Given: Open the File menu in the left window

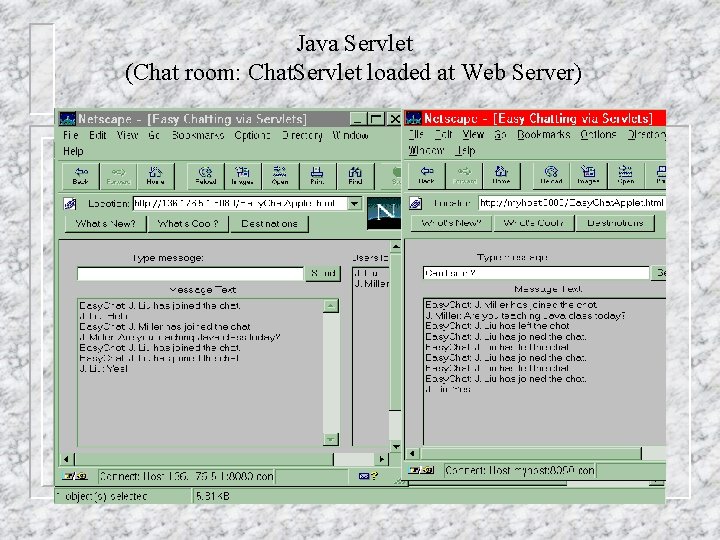Looking at the screenshot, I should click(x=71, y=135).
